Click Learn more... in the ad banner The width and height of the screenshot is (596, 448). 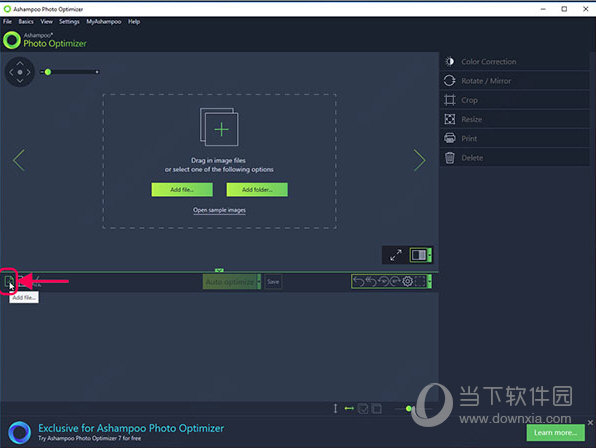point(555,433)
